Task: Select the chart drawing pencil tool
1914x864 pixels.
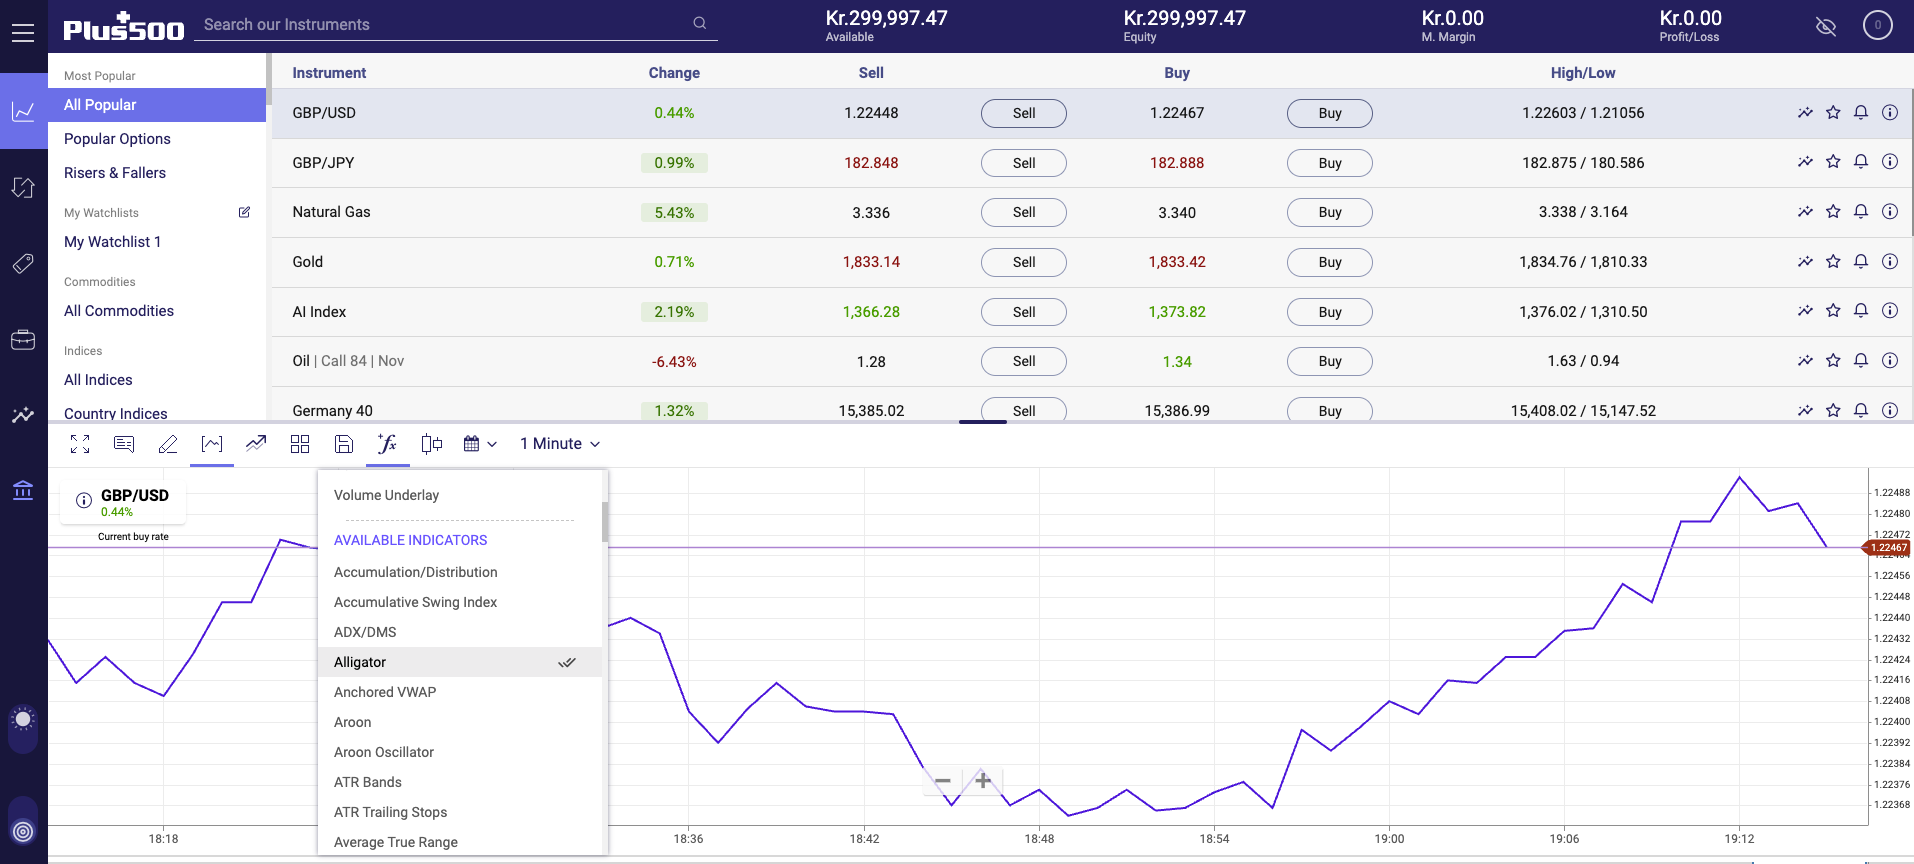Action: pos(168,444)
